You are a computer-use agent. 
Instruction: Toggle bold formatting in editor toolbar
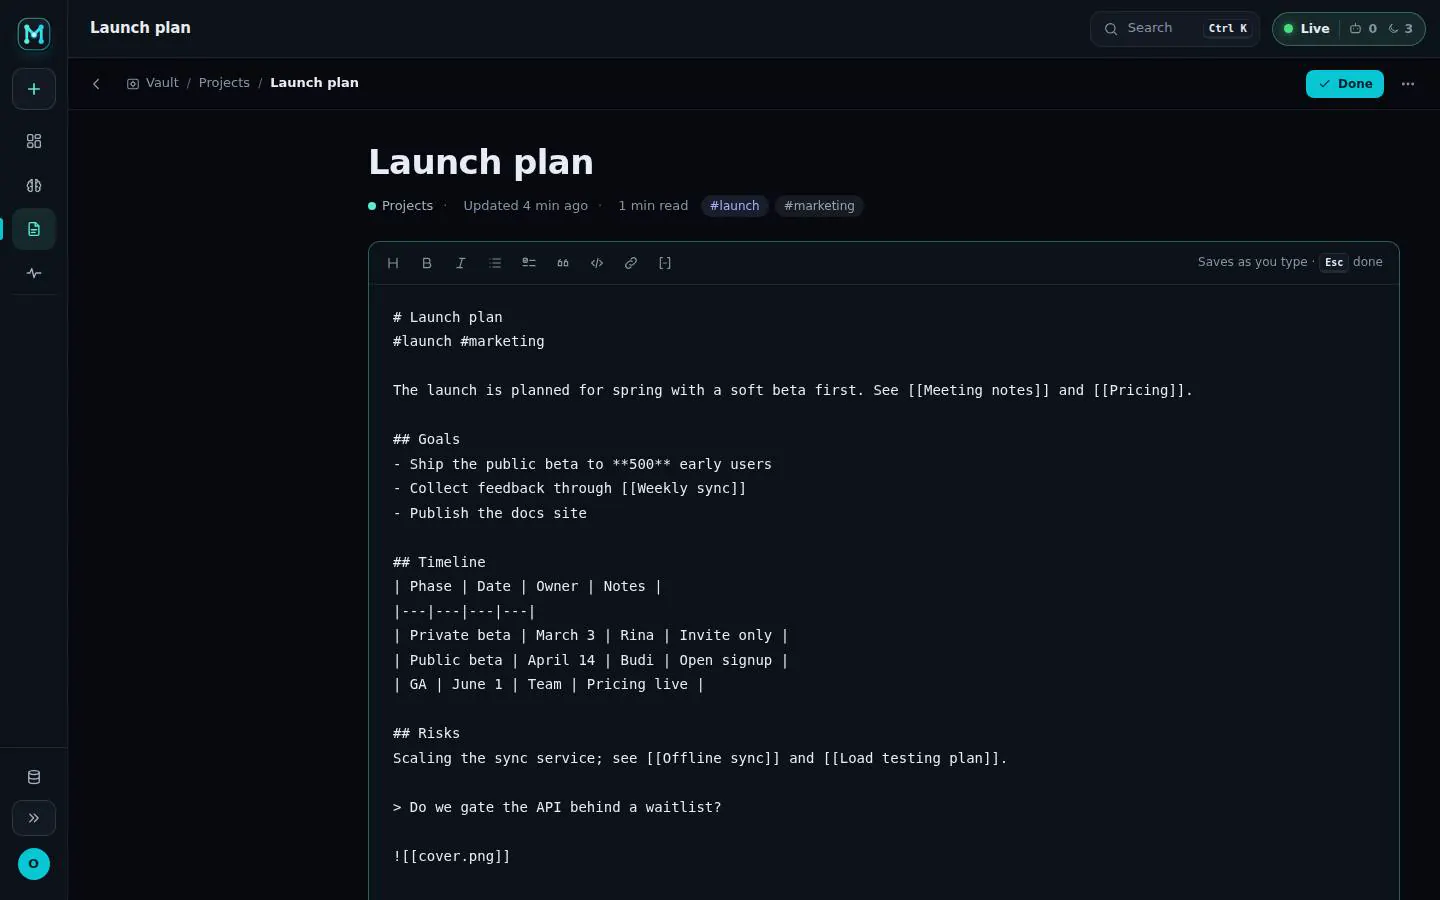[x=427, y=263]
